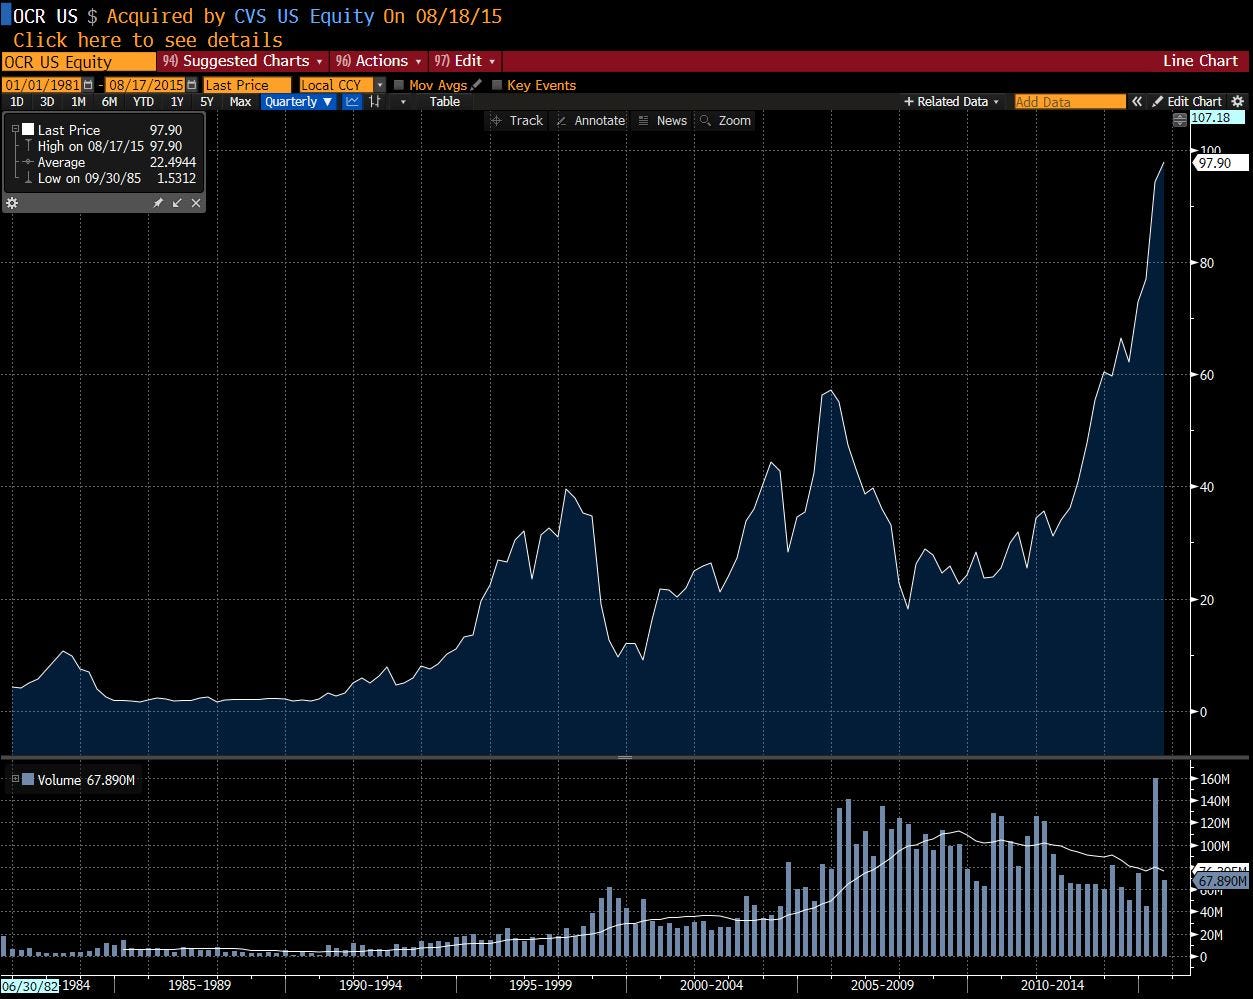Viewport: 1253px width, 999px height.
Task: Collapse the Last Price legend tree
Action: pos(14,130)
